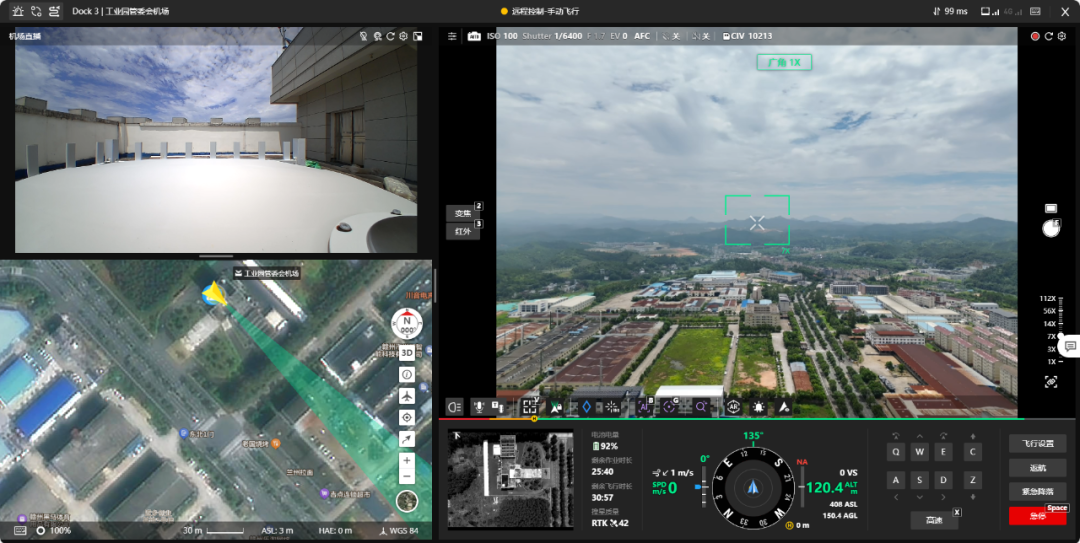The height and width of the screenshot is (543, 1080).
Task: Switch to the 红外 infrared camera tab
Action: 463,232
